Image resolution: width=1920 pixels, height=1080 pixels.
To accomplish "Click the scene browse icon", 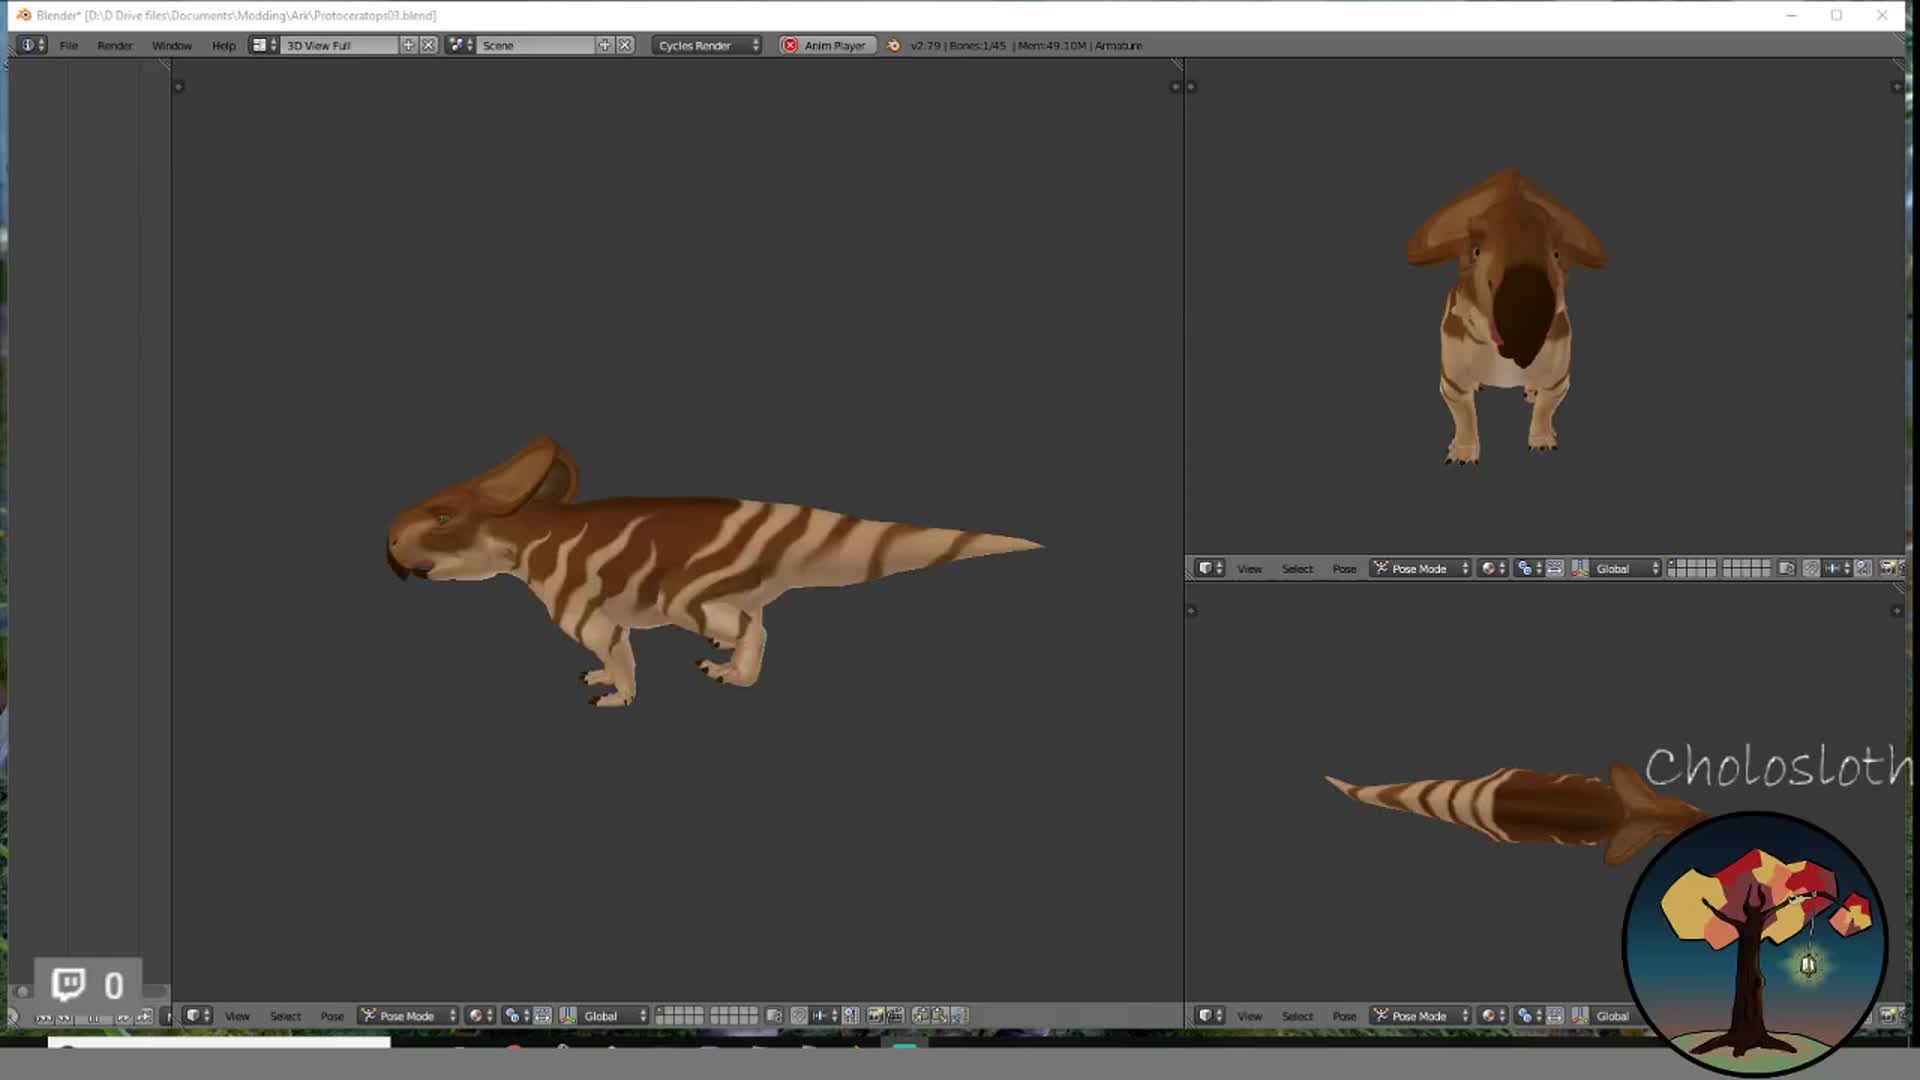I will (460, 45).
